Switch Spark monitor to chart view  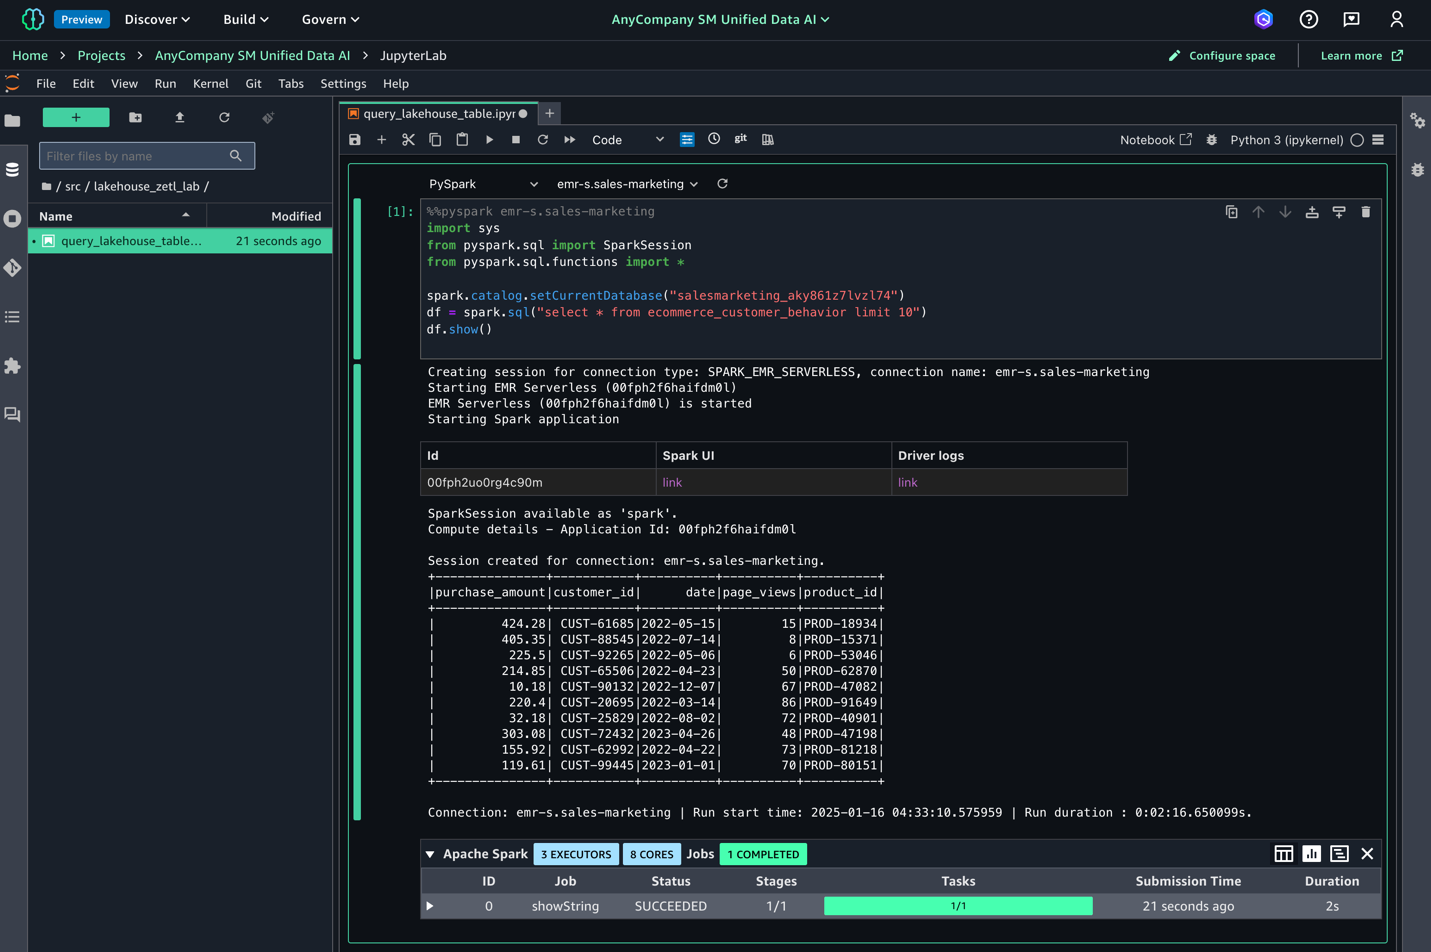coord(1311,854)
